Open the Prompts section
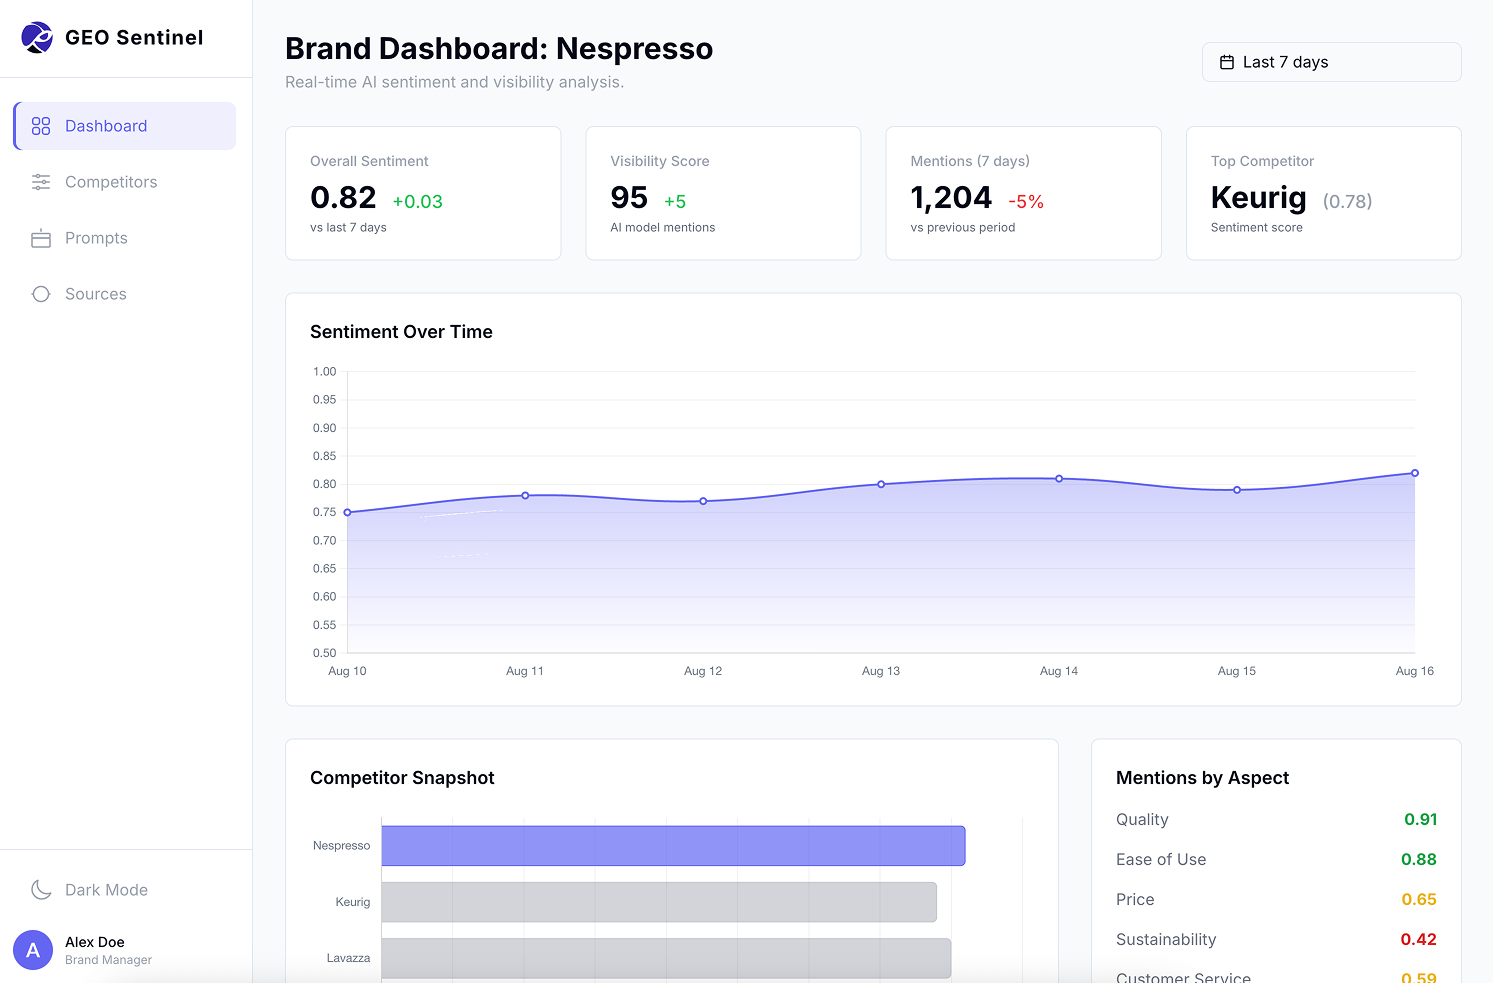Image resolution: width=1493 pixels, height=983 pixels. click(x=125, y=238)
